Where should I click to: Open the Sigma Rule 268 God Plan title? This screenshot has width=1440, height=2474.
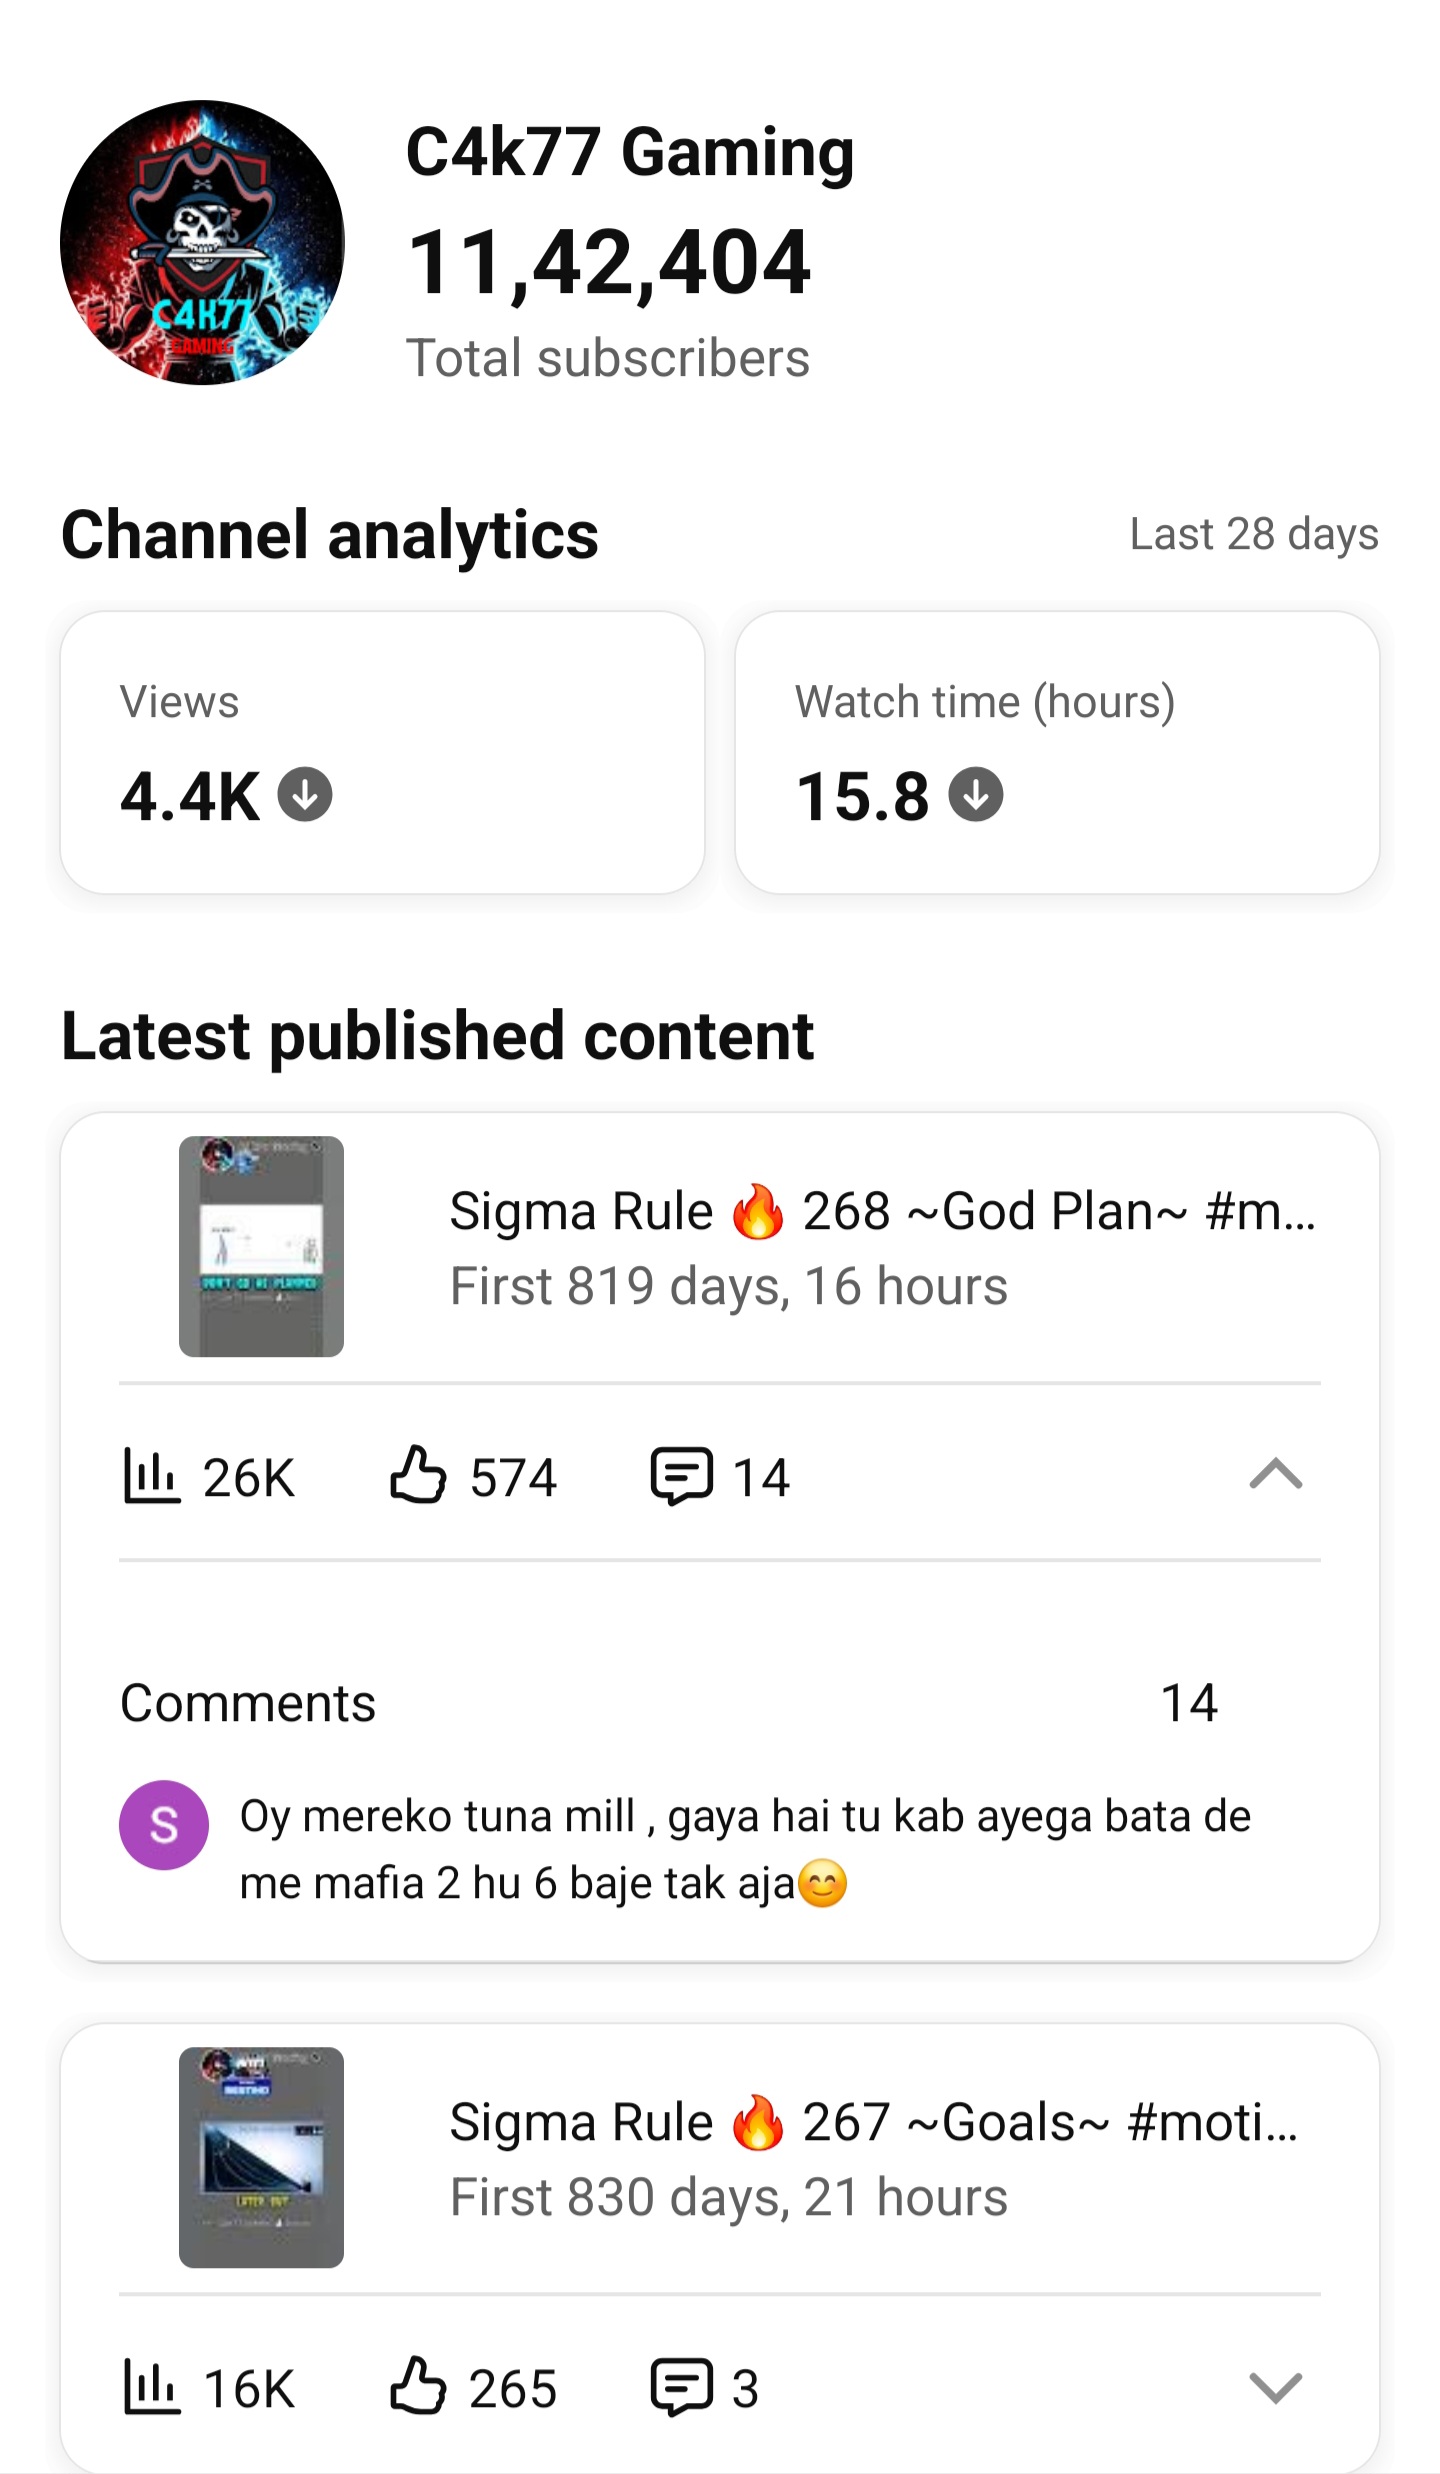tap(883, 1212)
